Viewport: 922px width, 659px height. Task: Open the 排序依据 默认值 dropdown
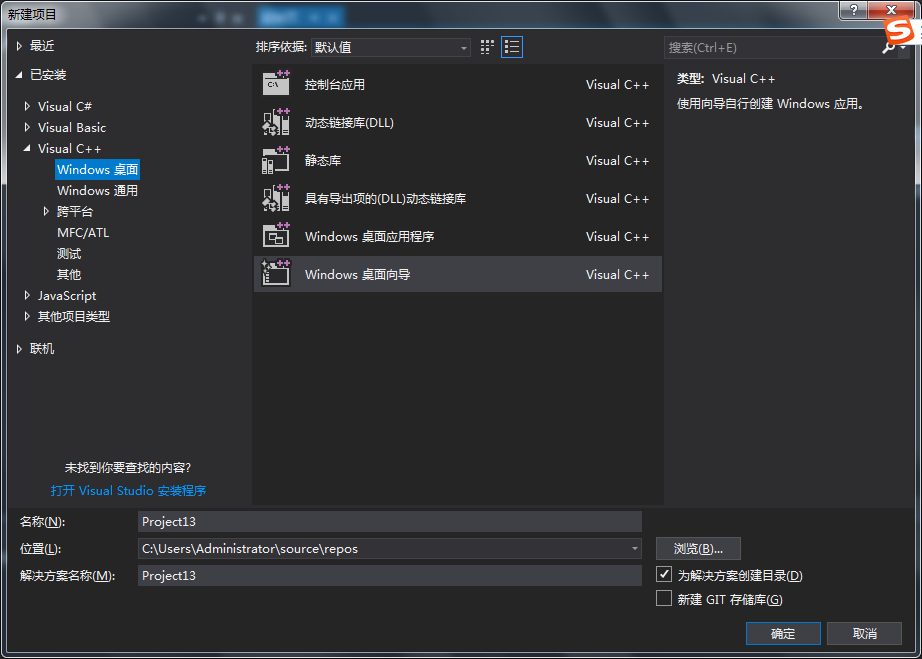390,47
